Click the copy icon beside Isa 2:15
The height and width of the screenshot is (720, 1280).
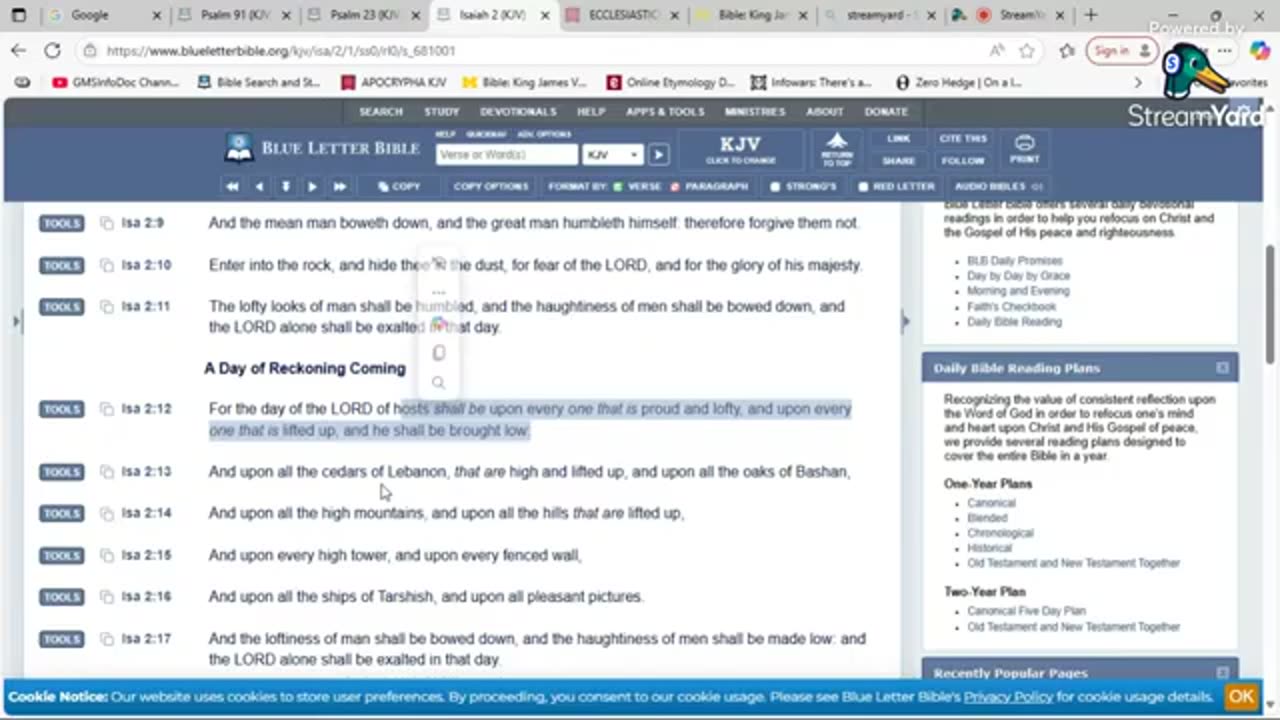pos(107,555)
